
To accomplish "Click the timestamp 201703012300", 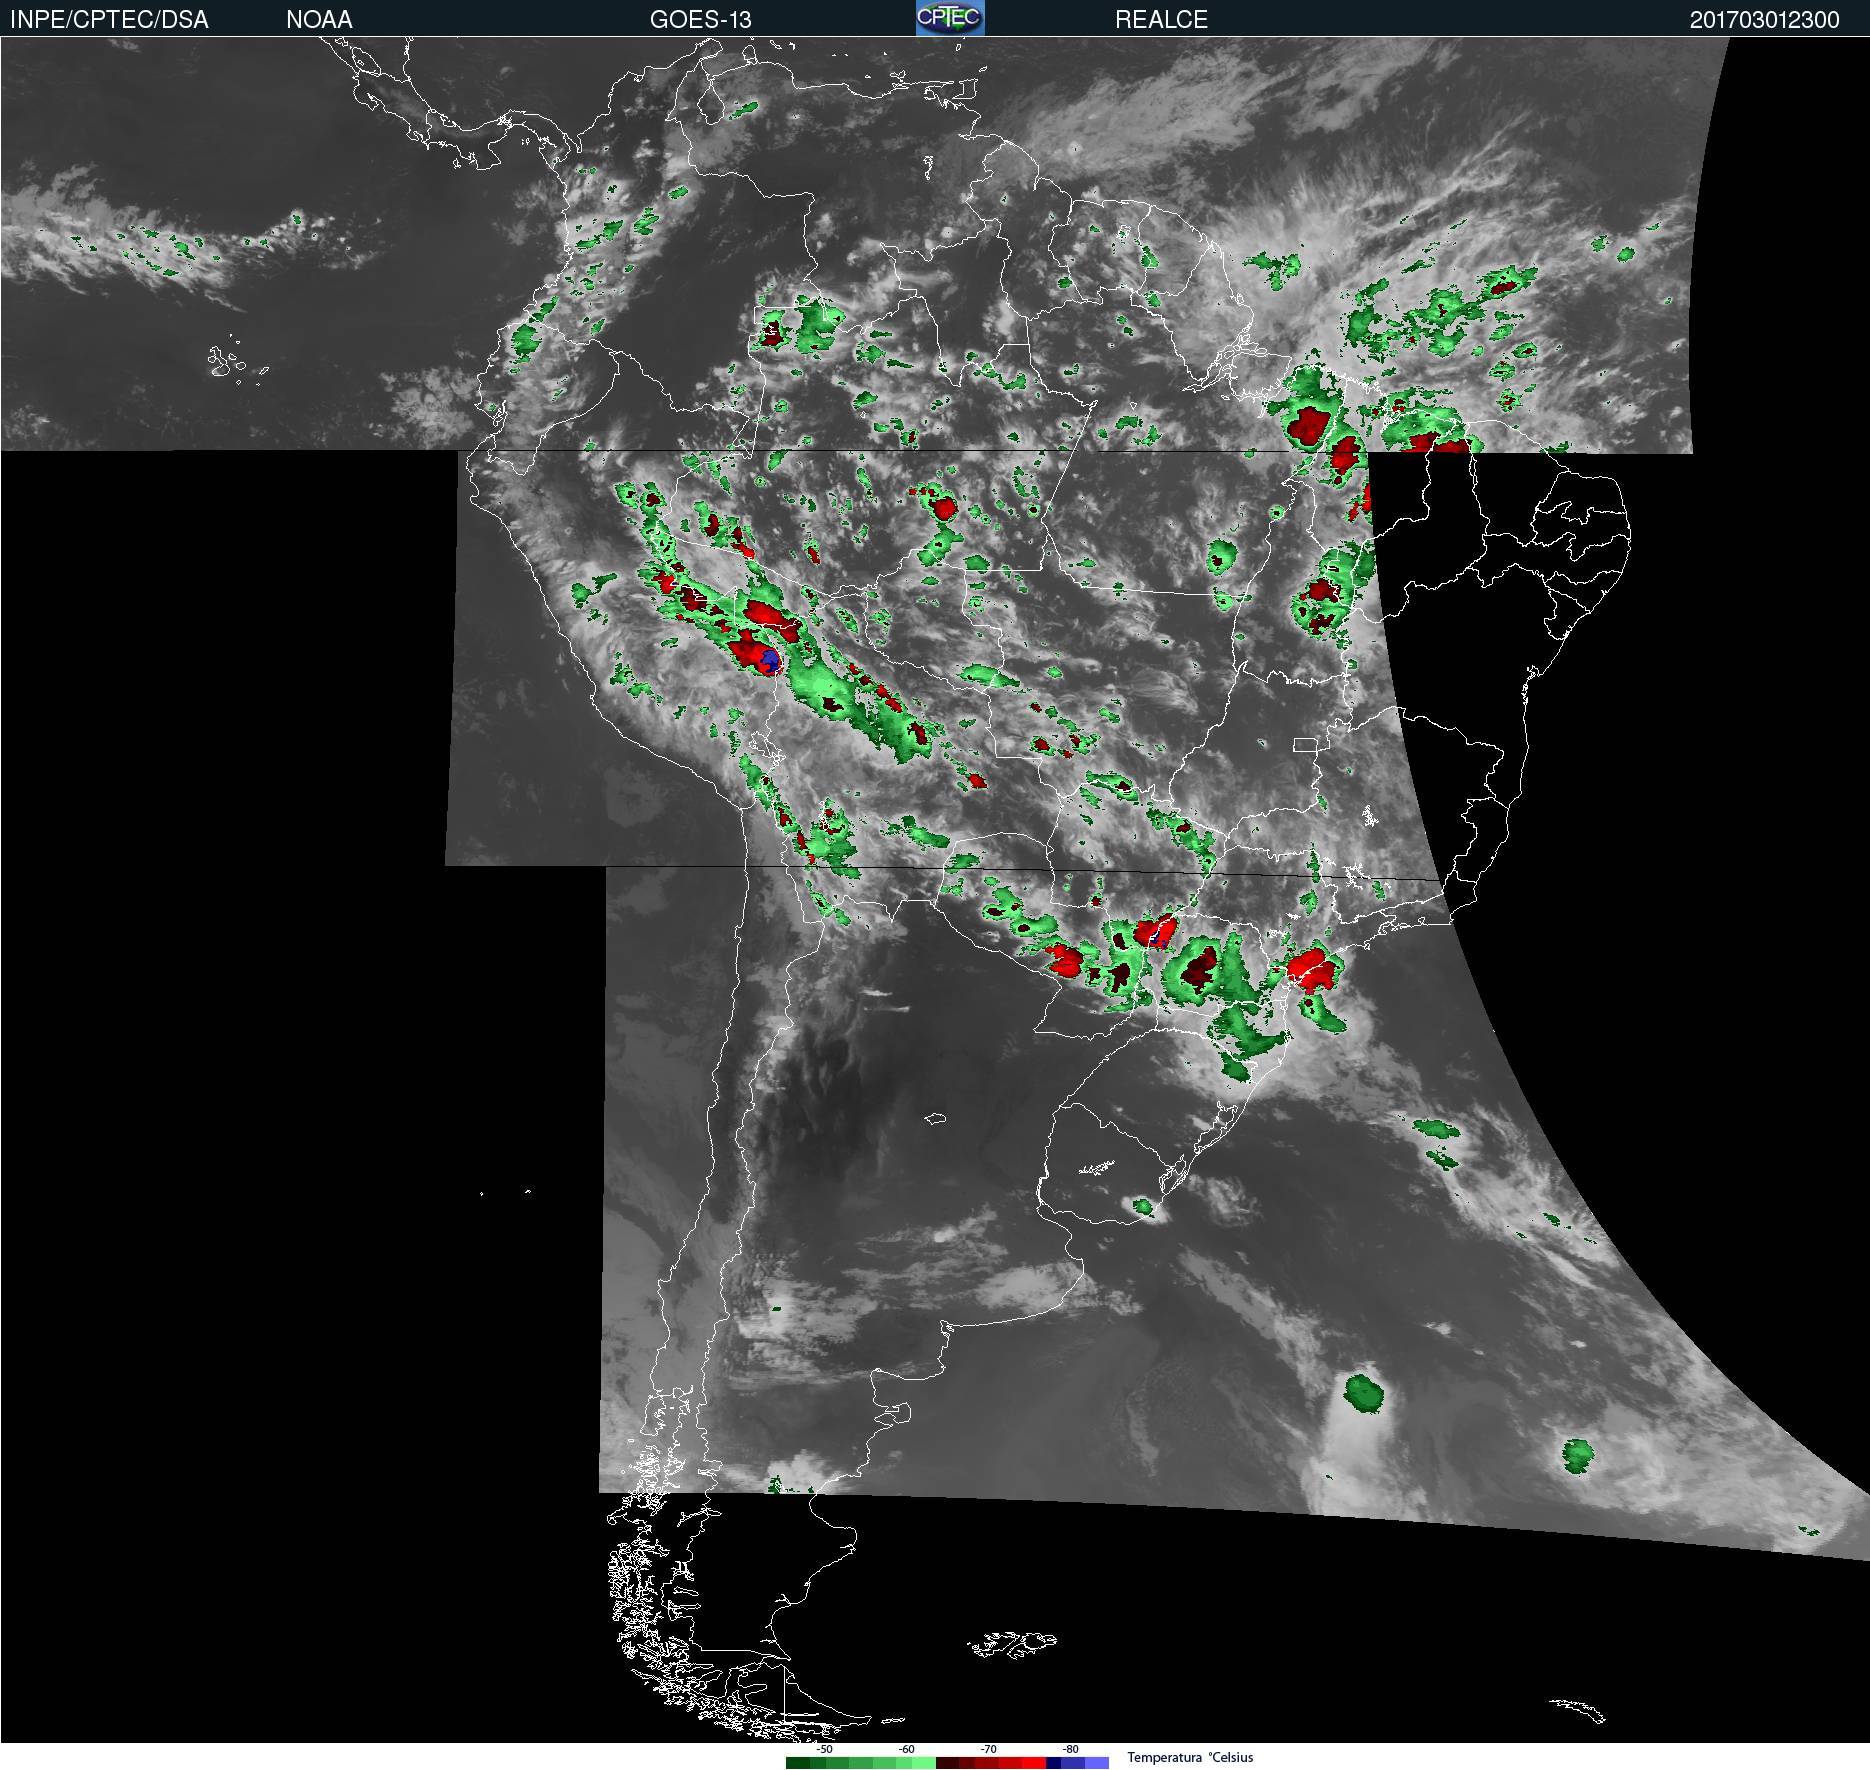I will [1764, 20].
